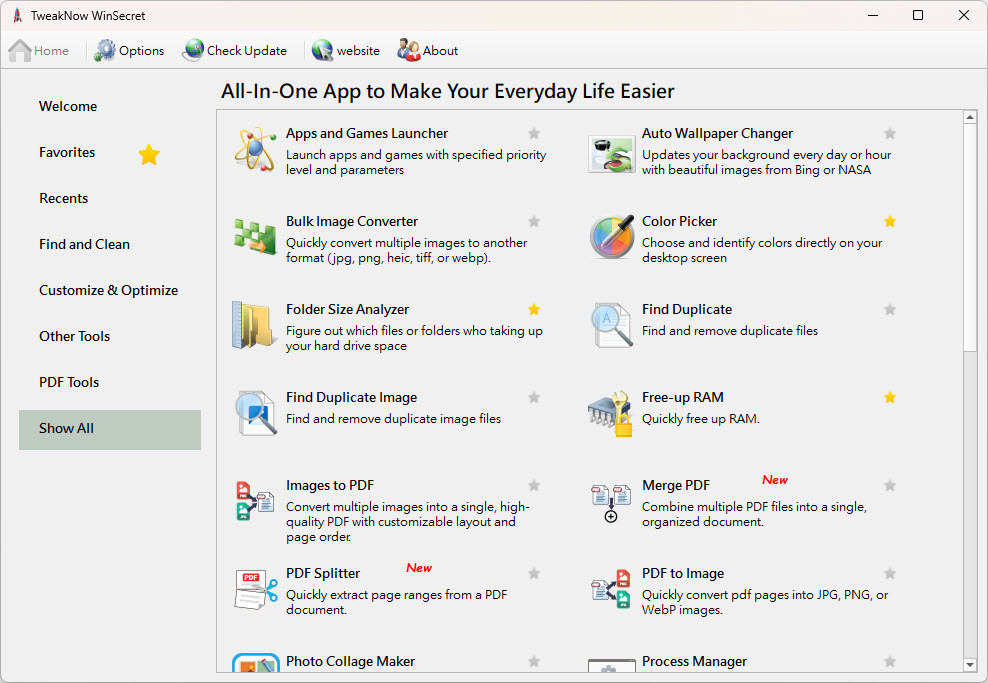
Task: Open the Find Duplicate Image icon
Action: [254, 414]
